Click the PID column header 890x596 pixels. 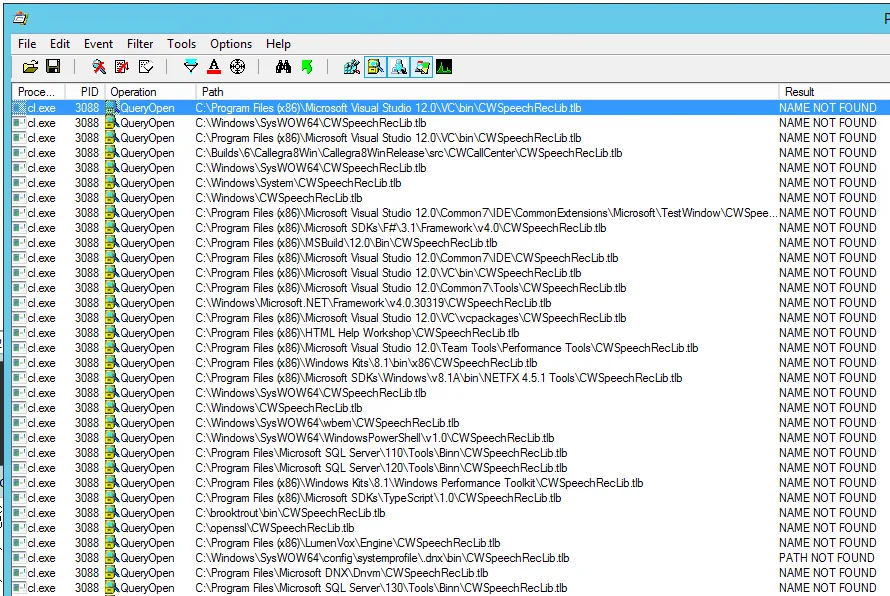(84, 92)
